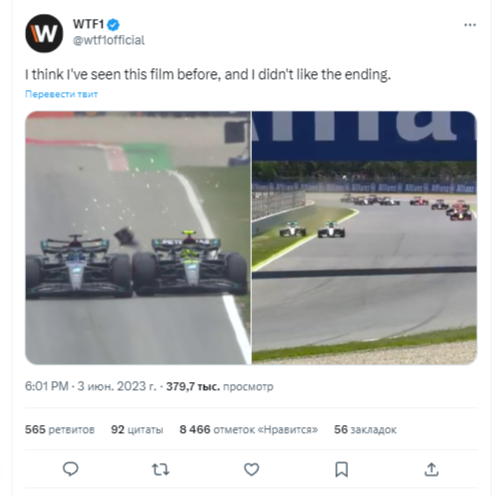The image size is (502, 497).
Task: Click 'Перевести твит' translate link
Action: point(61,94)
